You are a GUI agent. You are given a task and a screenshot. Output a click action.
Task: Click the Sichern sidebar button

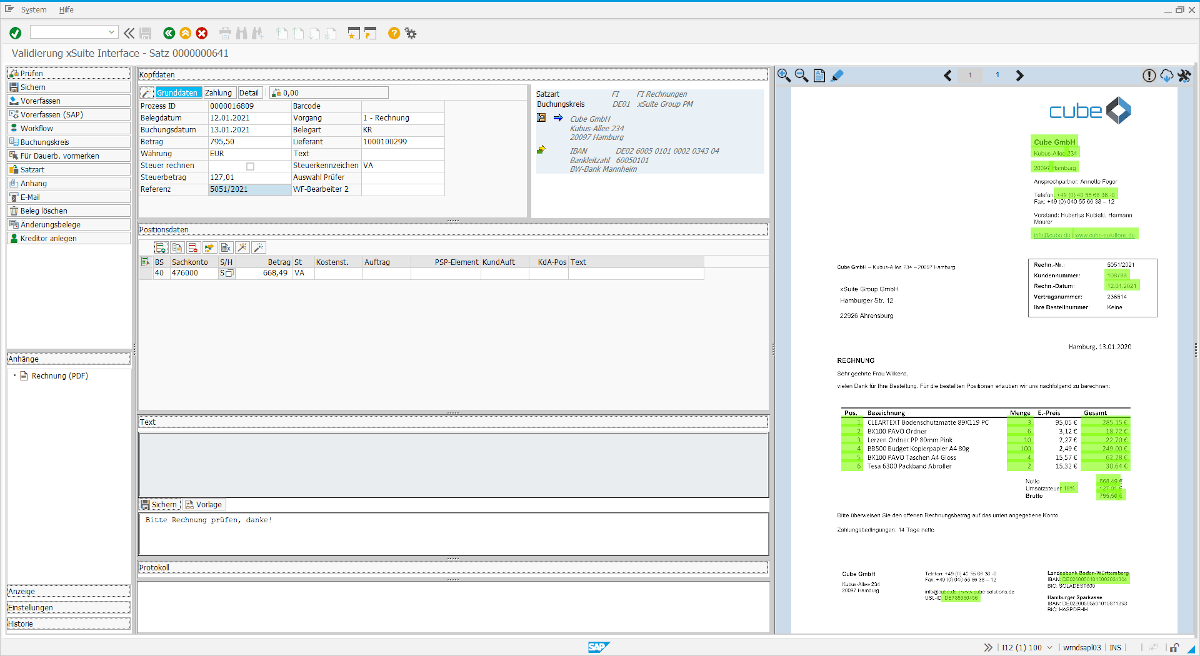[69, 87]
